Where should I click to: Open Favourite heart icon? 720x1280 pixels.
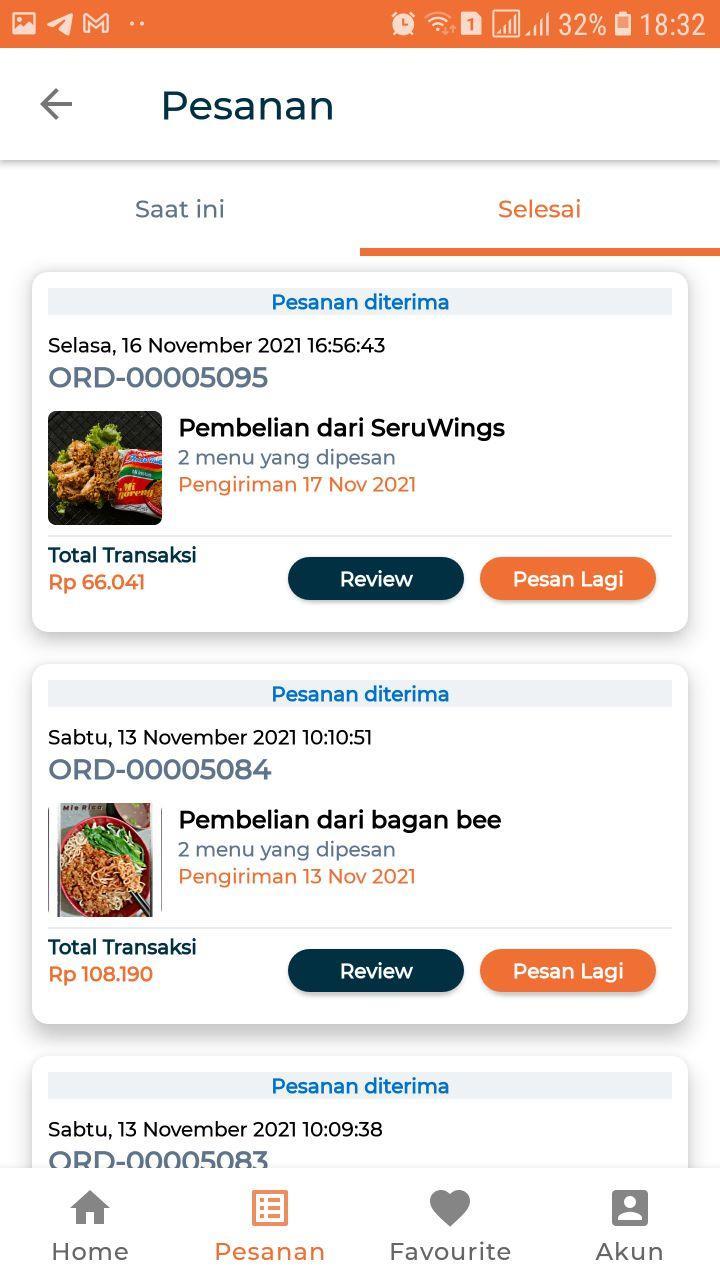coord(449,1208)
